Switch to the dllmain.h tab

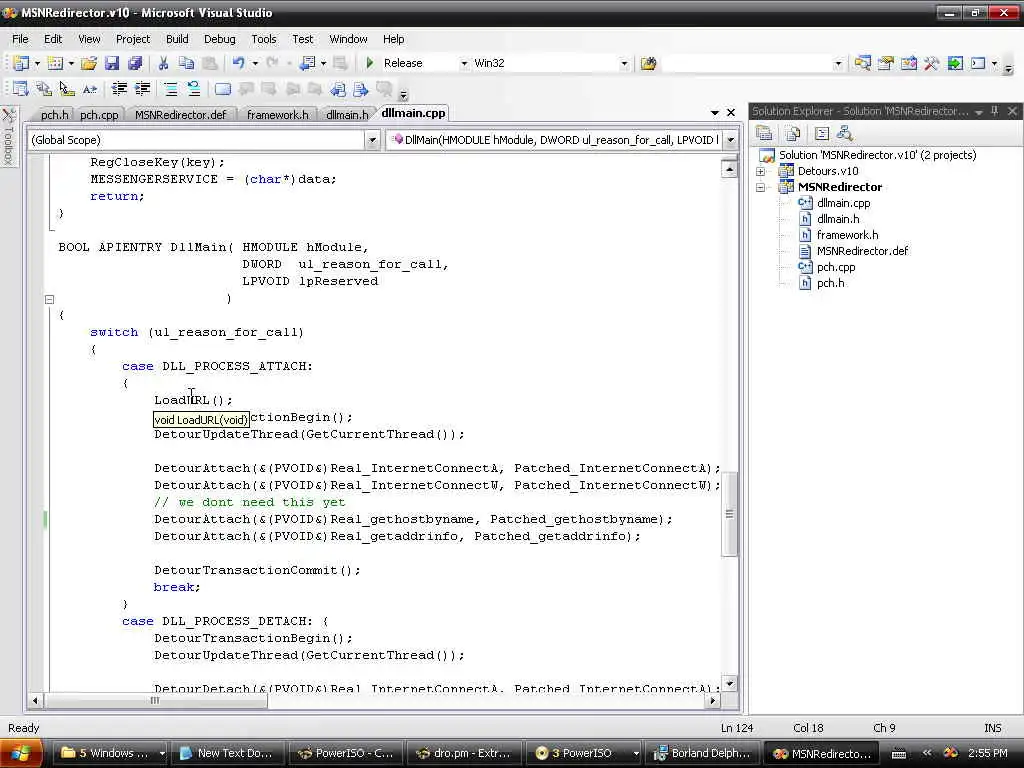347,115
